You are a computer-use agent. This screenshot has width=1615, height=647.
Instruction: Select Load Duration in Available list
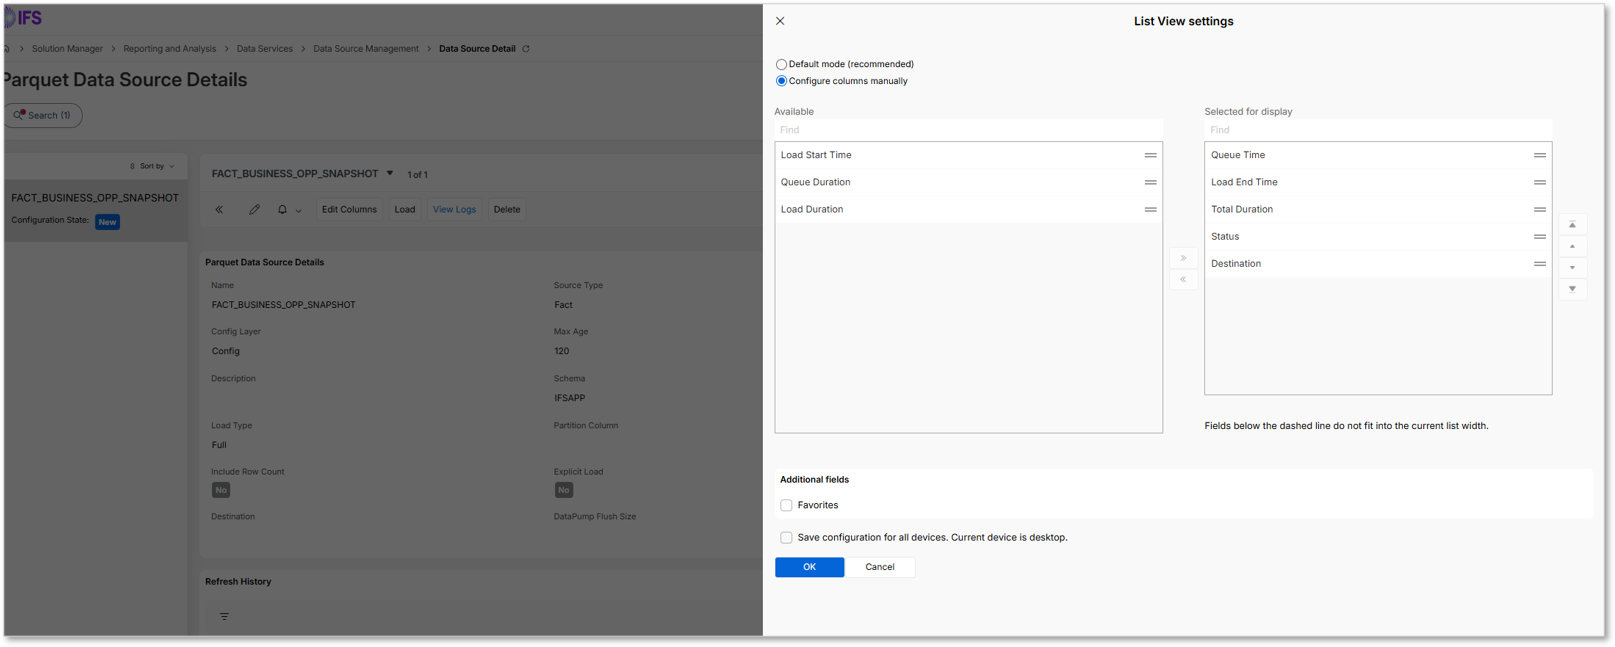coord(968,209)
